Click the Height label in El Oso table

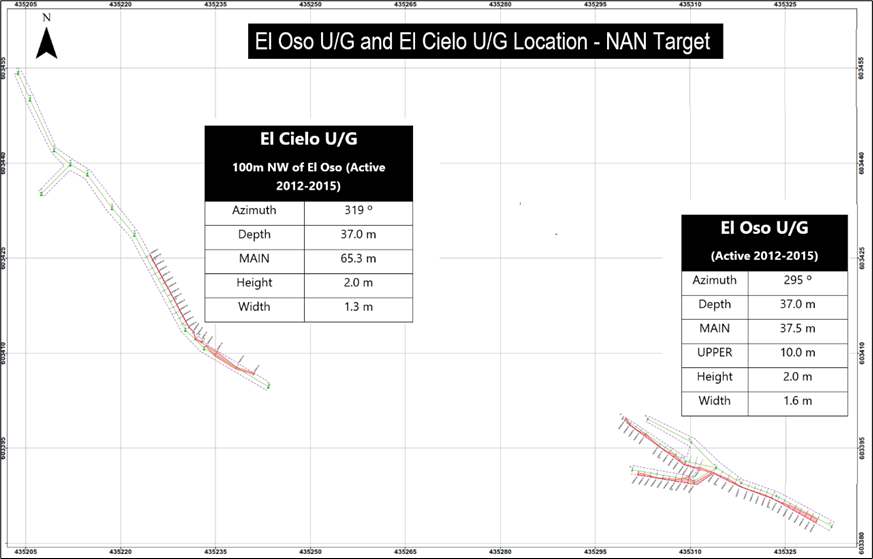714,377
